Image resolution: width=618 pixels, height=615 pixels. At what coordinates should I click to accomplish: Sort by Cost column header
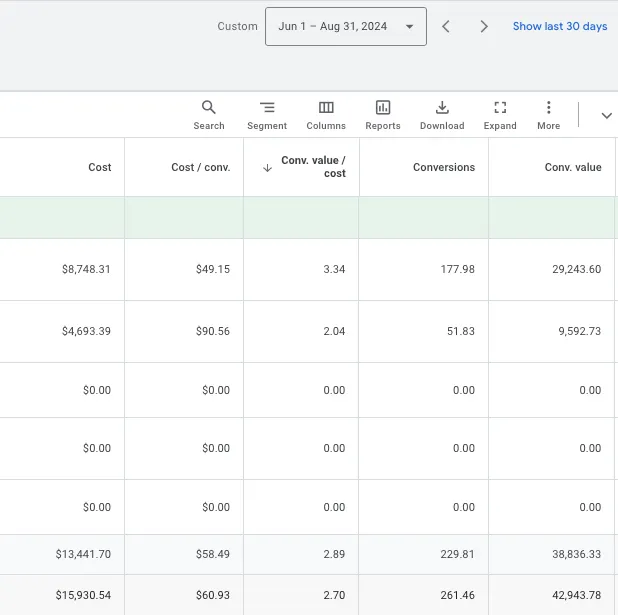tap(99, 167)
